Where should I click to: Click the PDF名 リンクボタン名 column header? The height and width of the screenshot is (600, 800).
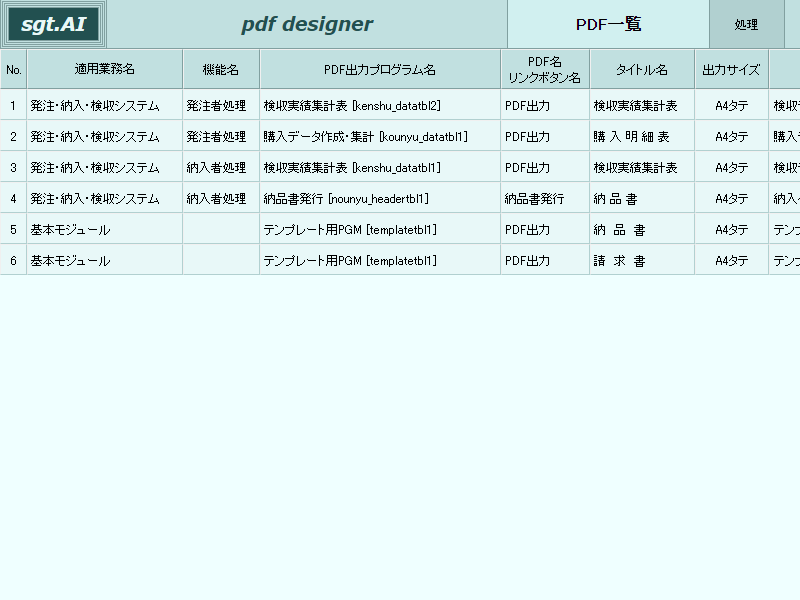tap(545, 69)
